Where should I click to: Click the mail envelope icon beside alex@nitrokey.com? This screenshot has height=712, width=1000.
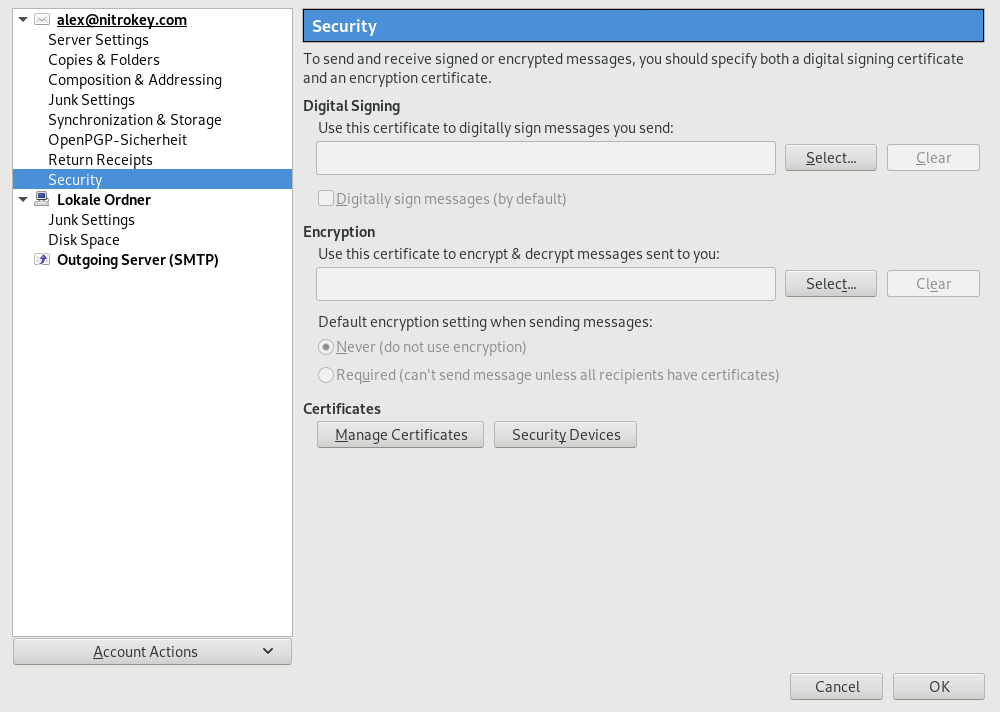click(42, 20)
